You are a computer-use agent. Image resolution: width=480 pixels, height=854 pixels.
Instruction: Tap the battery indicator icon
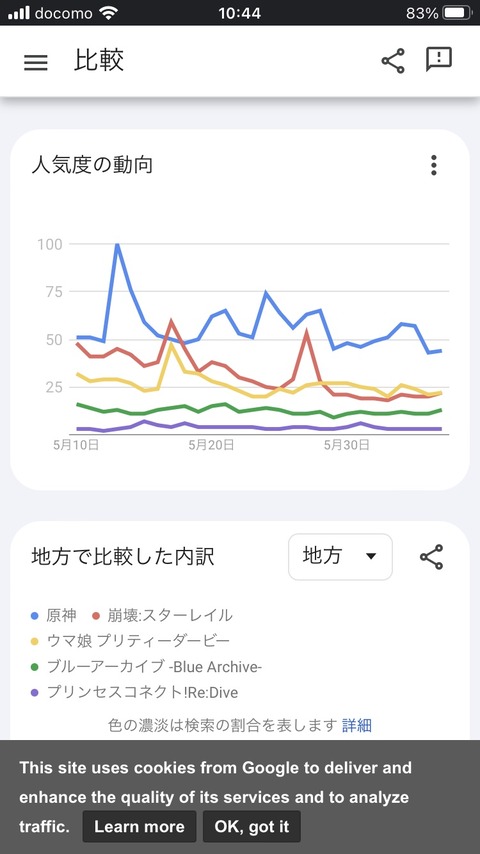pos(457,13)
